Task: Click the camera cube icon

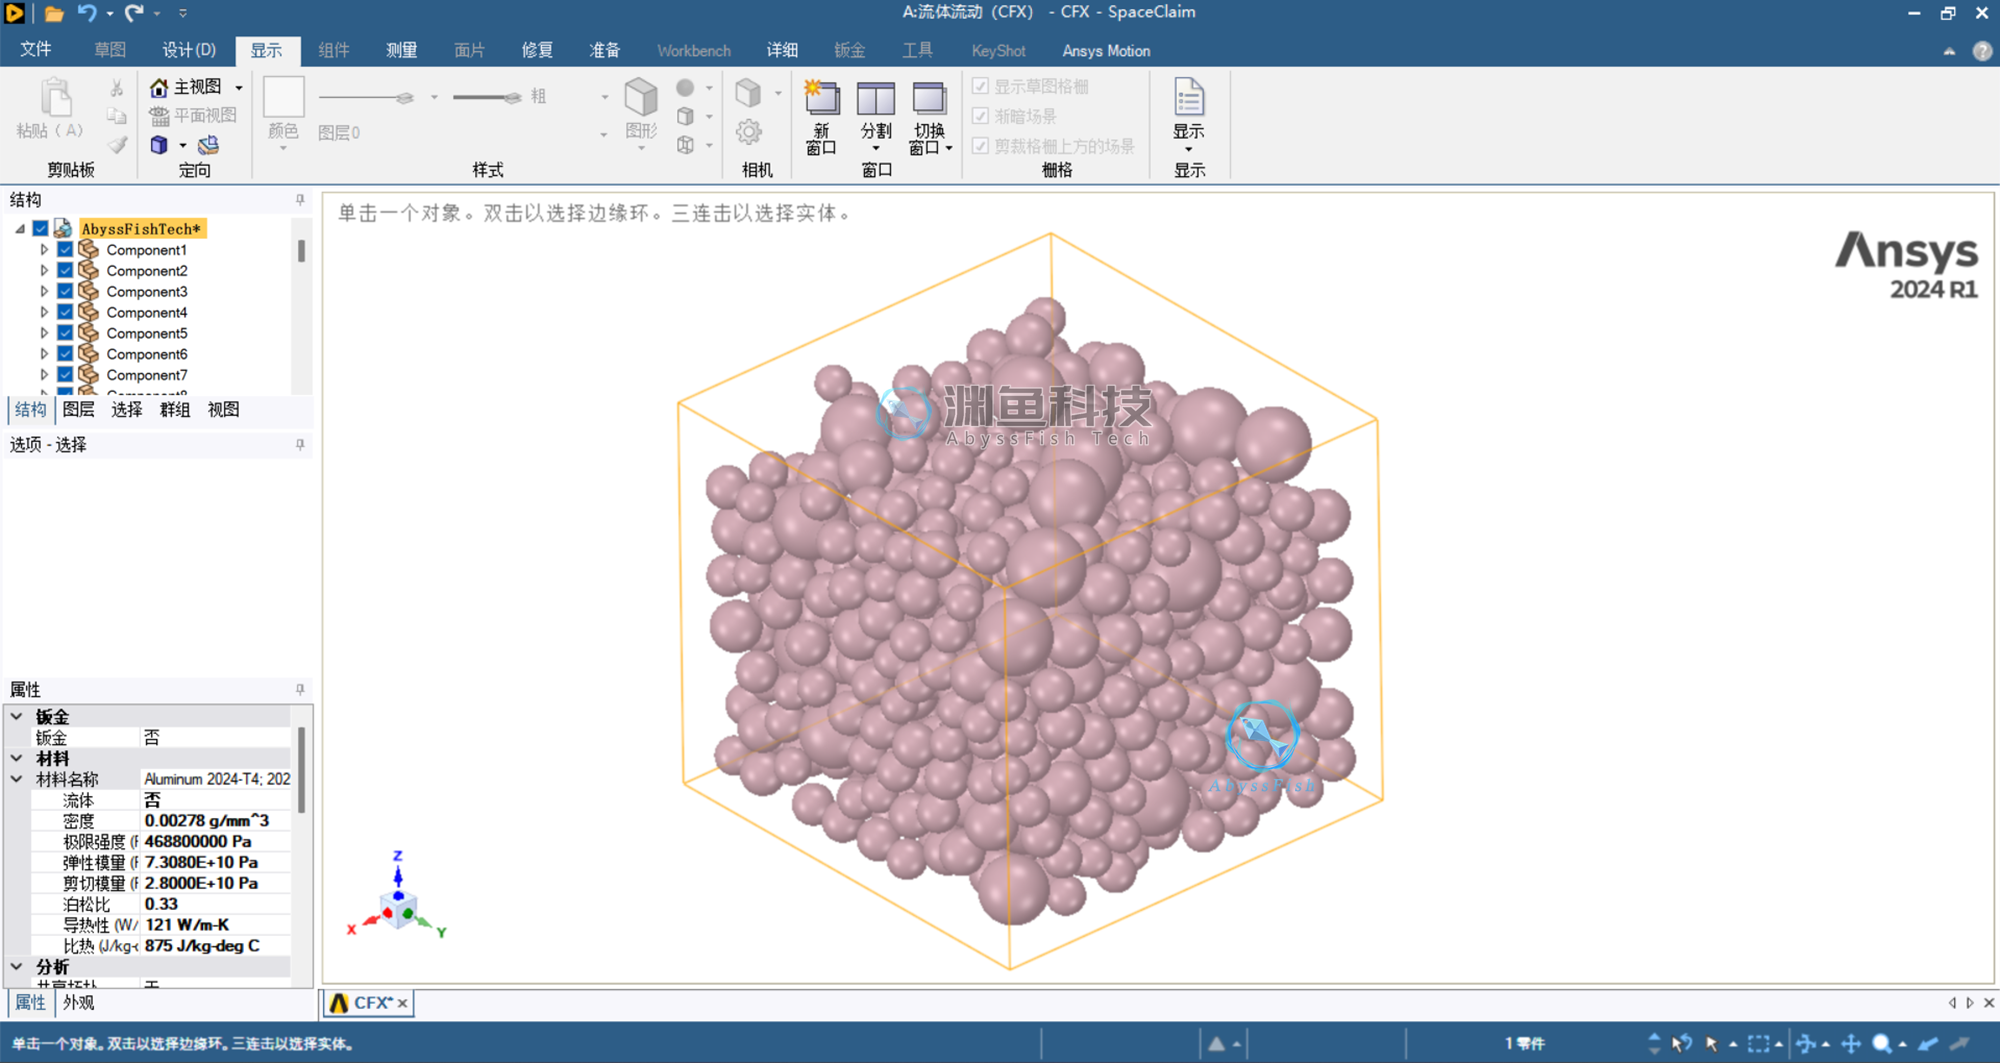Action: pyautogui.click(x=748, y=93)
